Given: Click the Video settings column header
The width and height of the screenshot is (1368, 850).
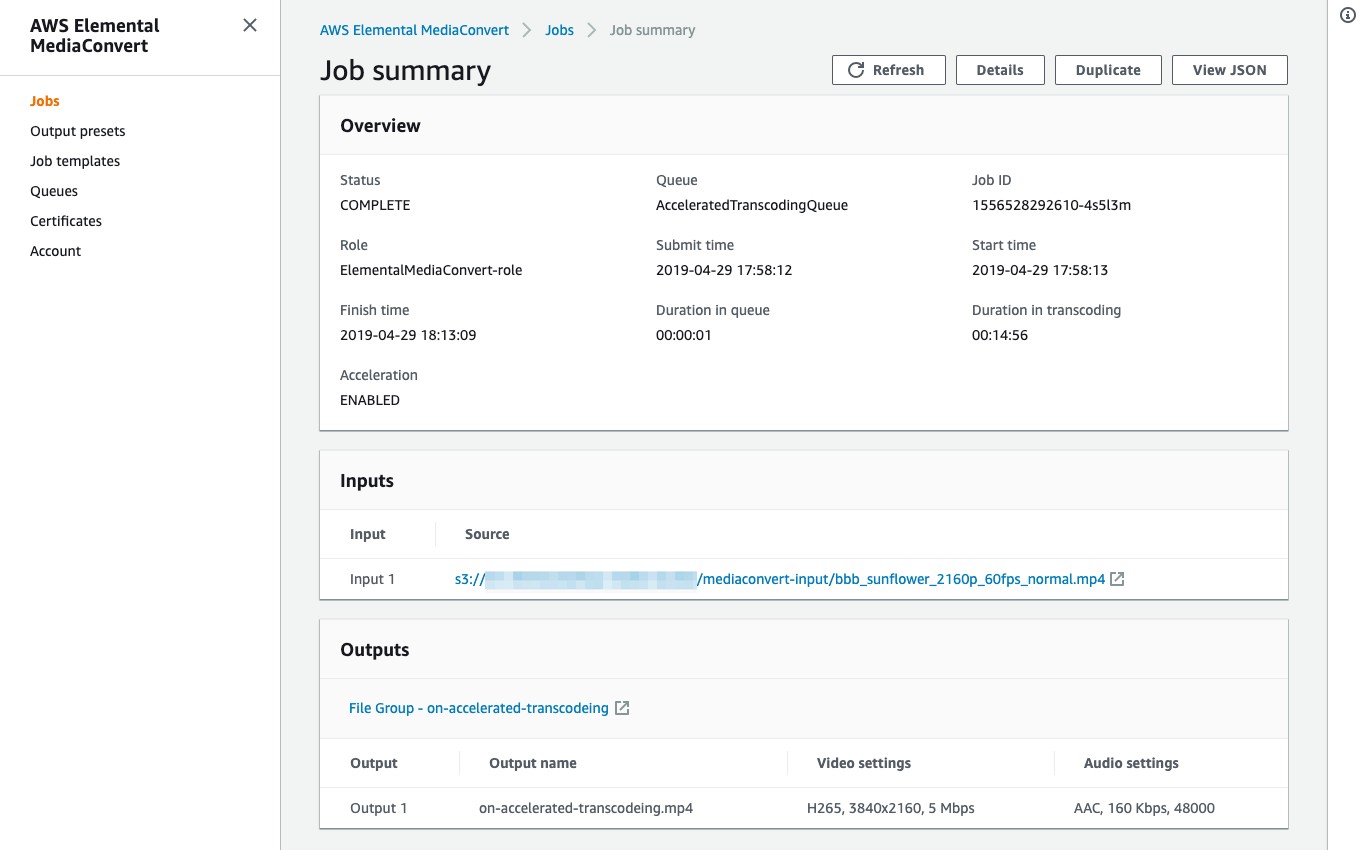Looking at the screenshot, I should (x=864, y=763).
